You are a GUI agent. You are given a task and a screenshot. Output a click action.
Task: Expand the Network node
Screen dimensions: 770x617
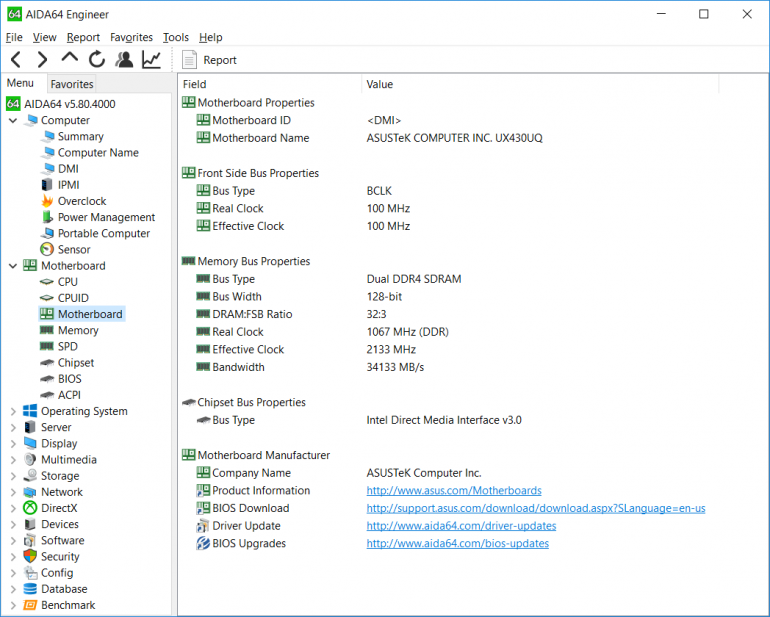pos(13,493)
